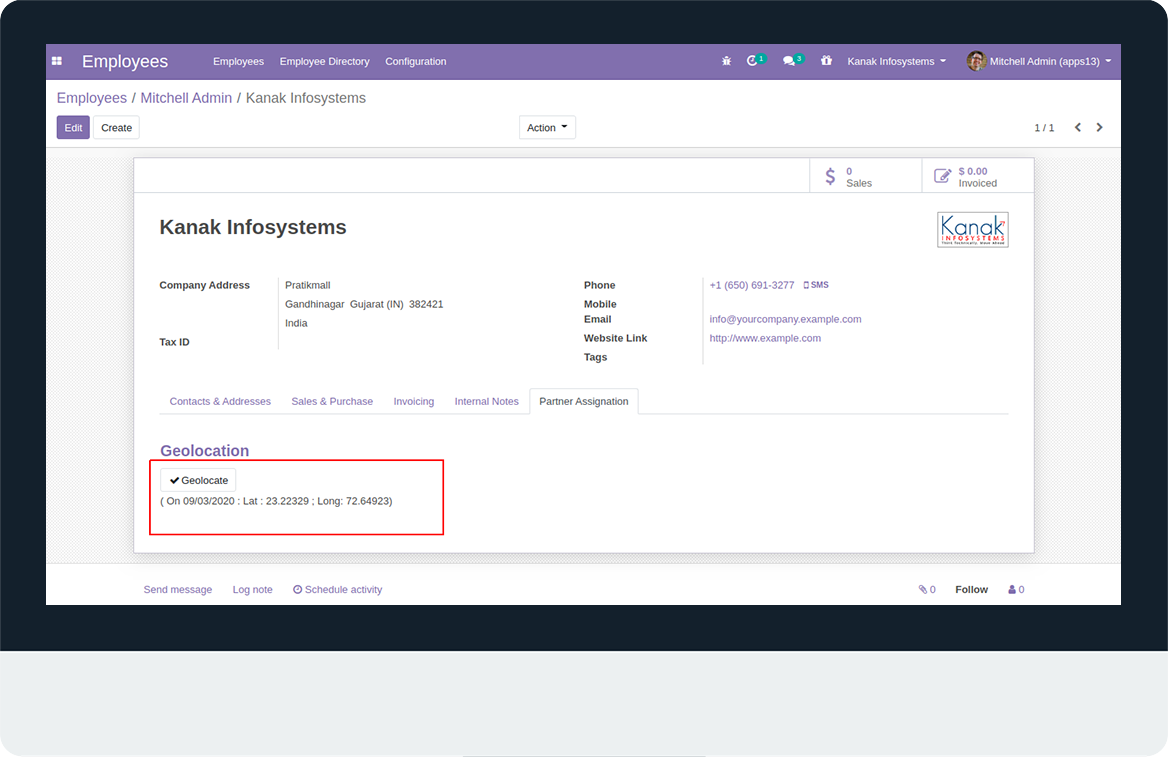Open the Employees menu item

pos(238,61)
